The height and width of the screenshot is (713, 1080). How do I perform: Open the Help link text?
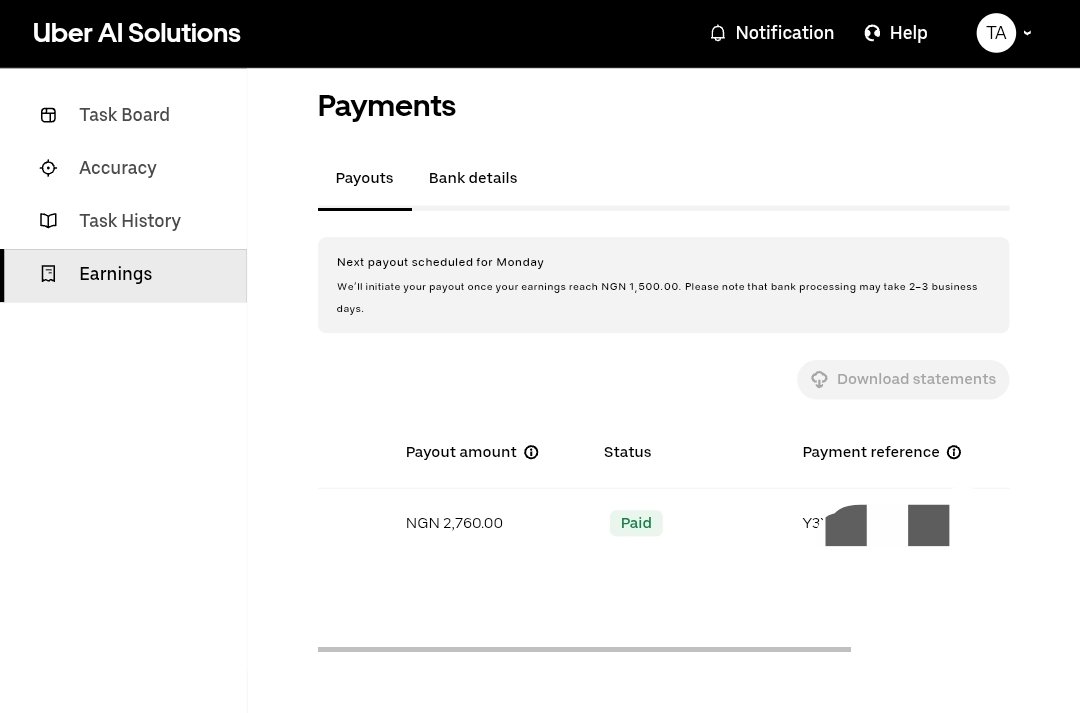tap(908, 33)
